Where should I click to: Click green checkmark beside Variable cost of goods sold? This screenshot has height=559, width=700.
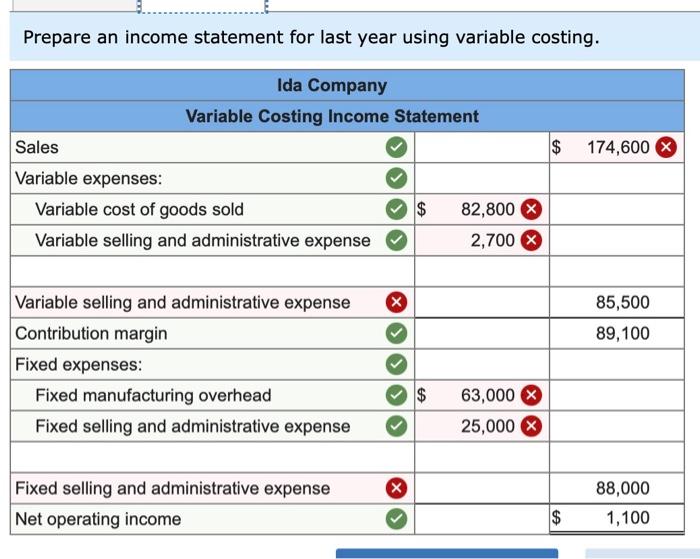coord(396,209)
